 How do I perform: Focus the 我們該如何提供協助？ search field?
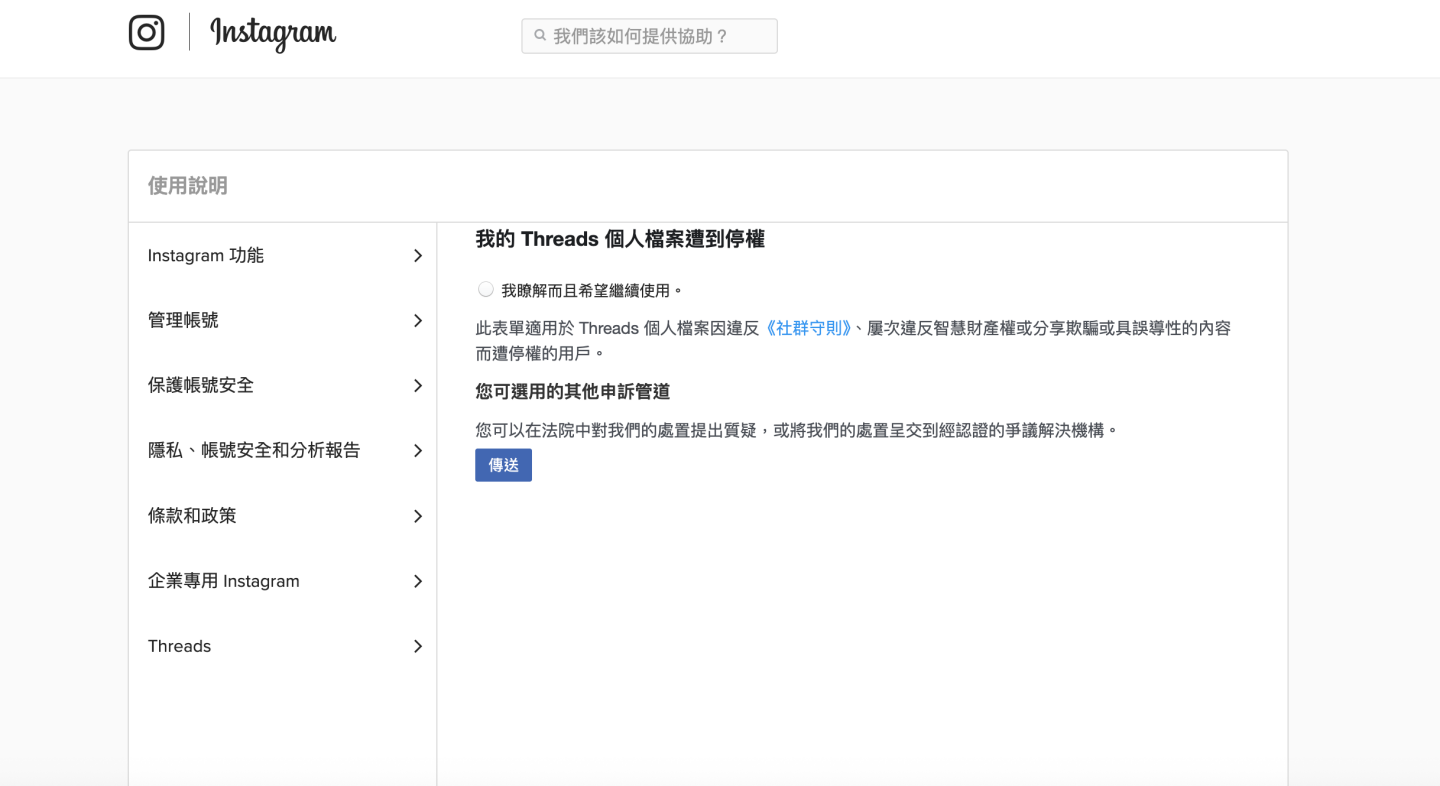coord(649,36)
